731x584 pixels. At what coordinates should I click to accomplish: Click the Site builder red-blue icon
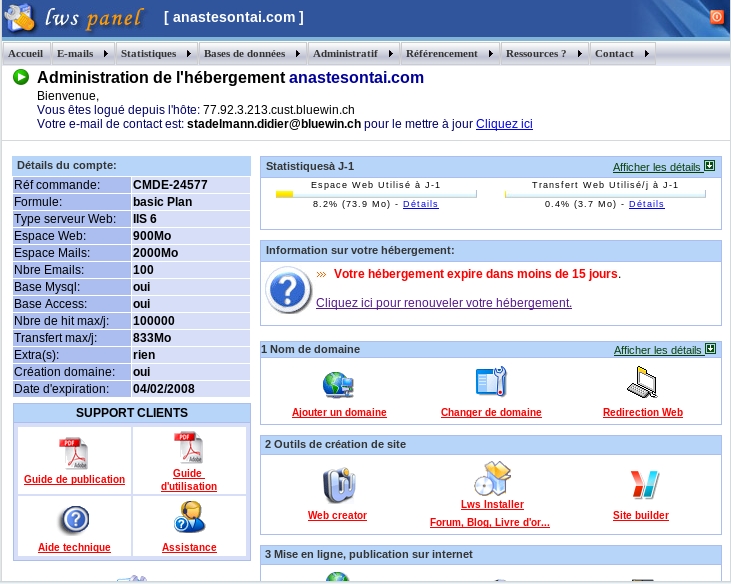(644, 485)
